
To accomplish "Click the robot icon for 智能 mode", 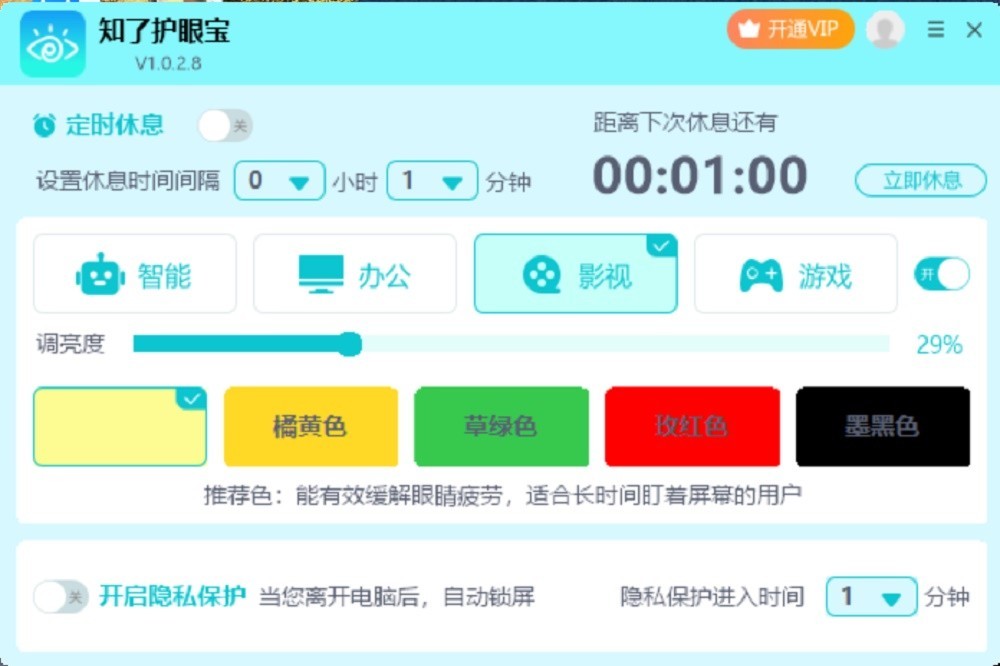I will (100, 274).
